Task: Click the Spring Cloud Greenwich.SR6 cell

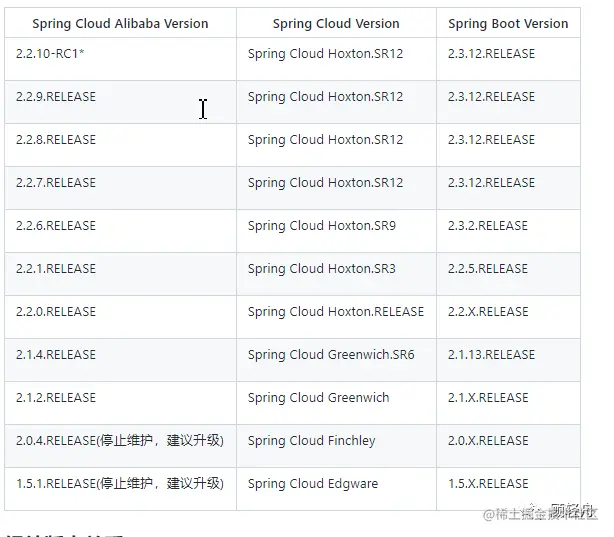Action: coord(336,360)
